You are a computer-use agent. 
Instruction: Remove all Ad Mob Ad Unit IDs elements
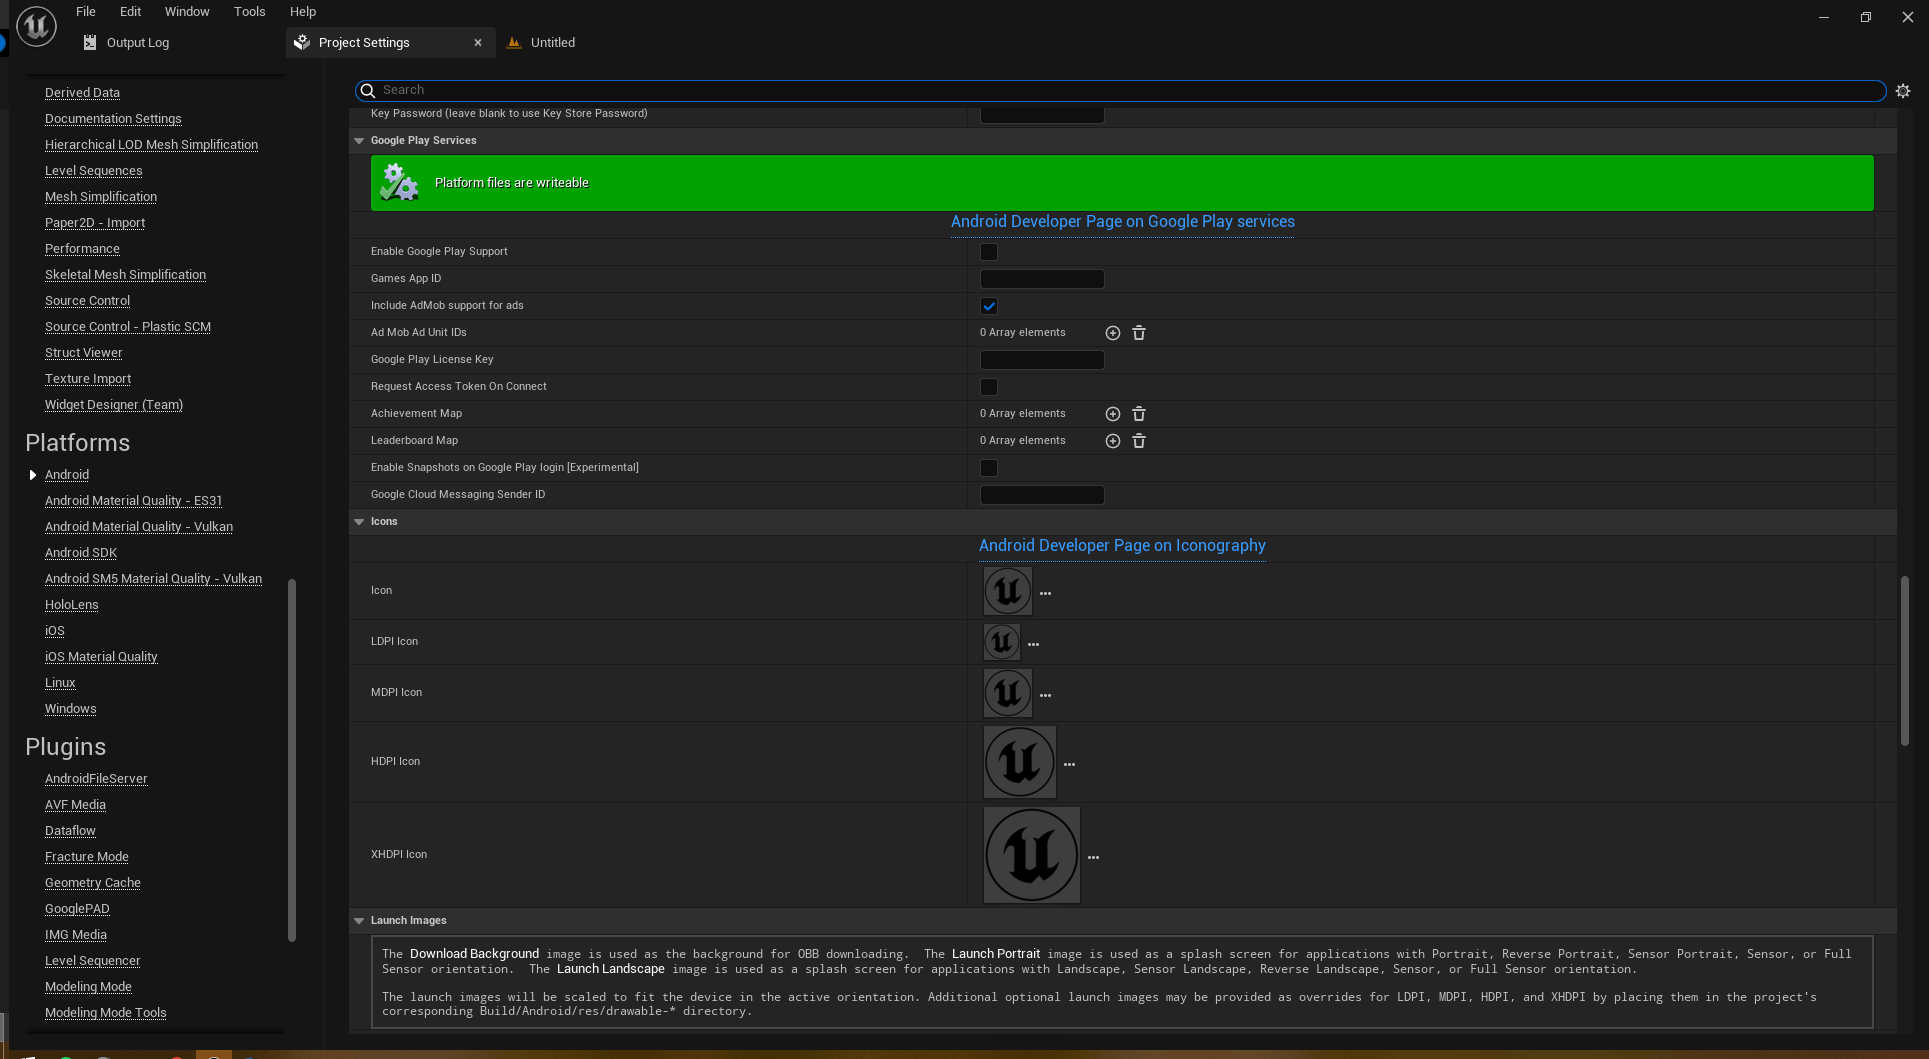(1138, 333)
